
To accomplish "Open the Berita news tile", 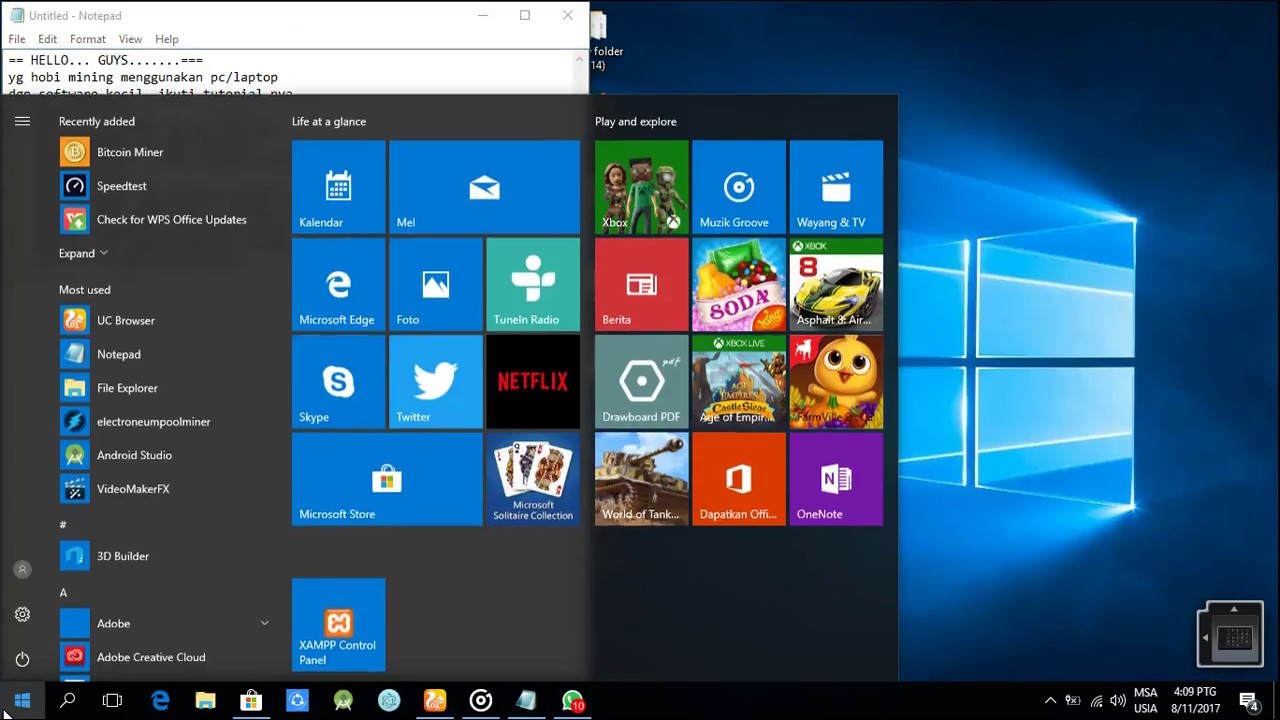I will pos(641,284).
